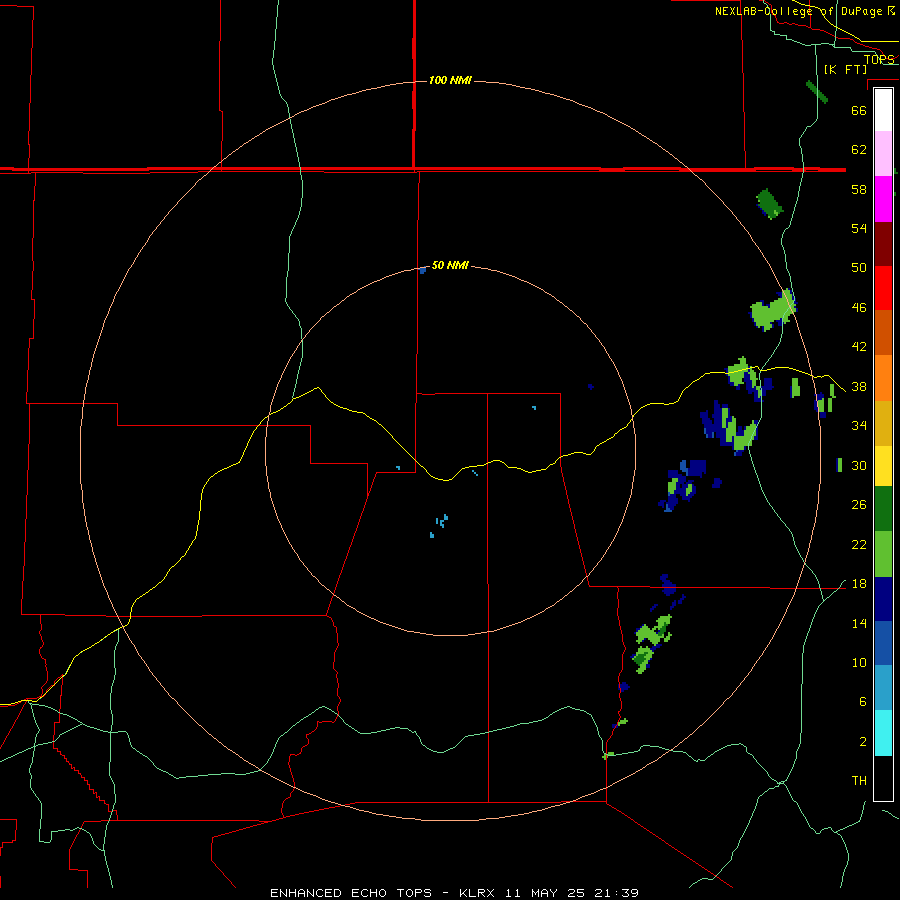
Task: Click the "14" legend value
Action: [x=859, y=623]
